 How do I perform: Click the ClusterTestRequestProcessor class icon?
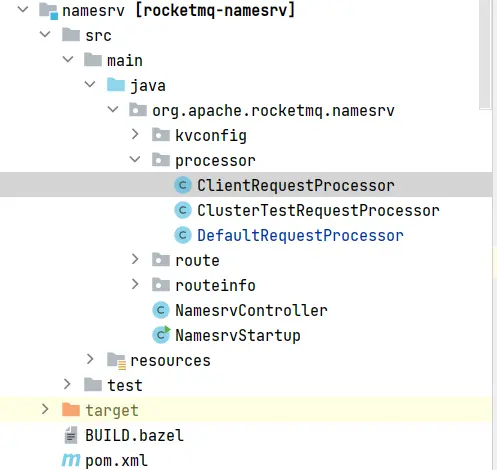pyautogui.click(x=183, y=210)
